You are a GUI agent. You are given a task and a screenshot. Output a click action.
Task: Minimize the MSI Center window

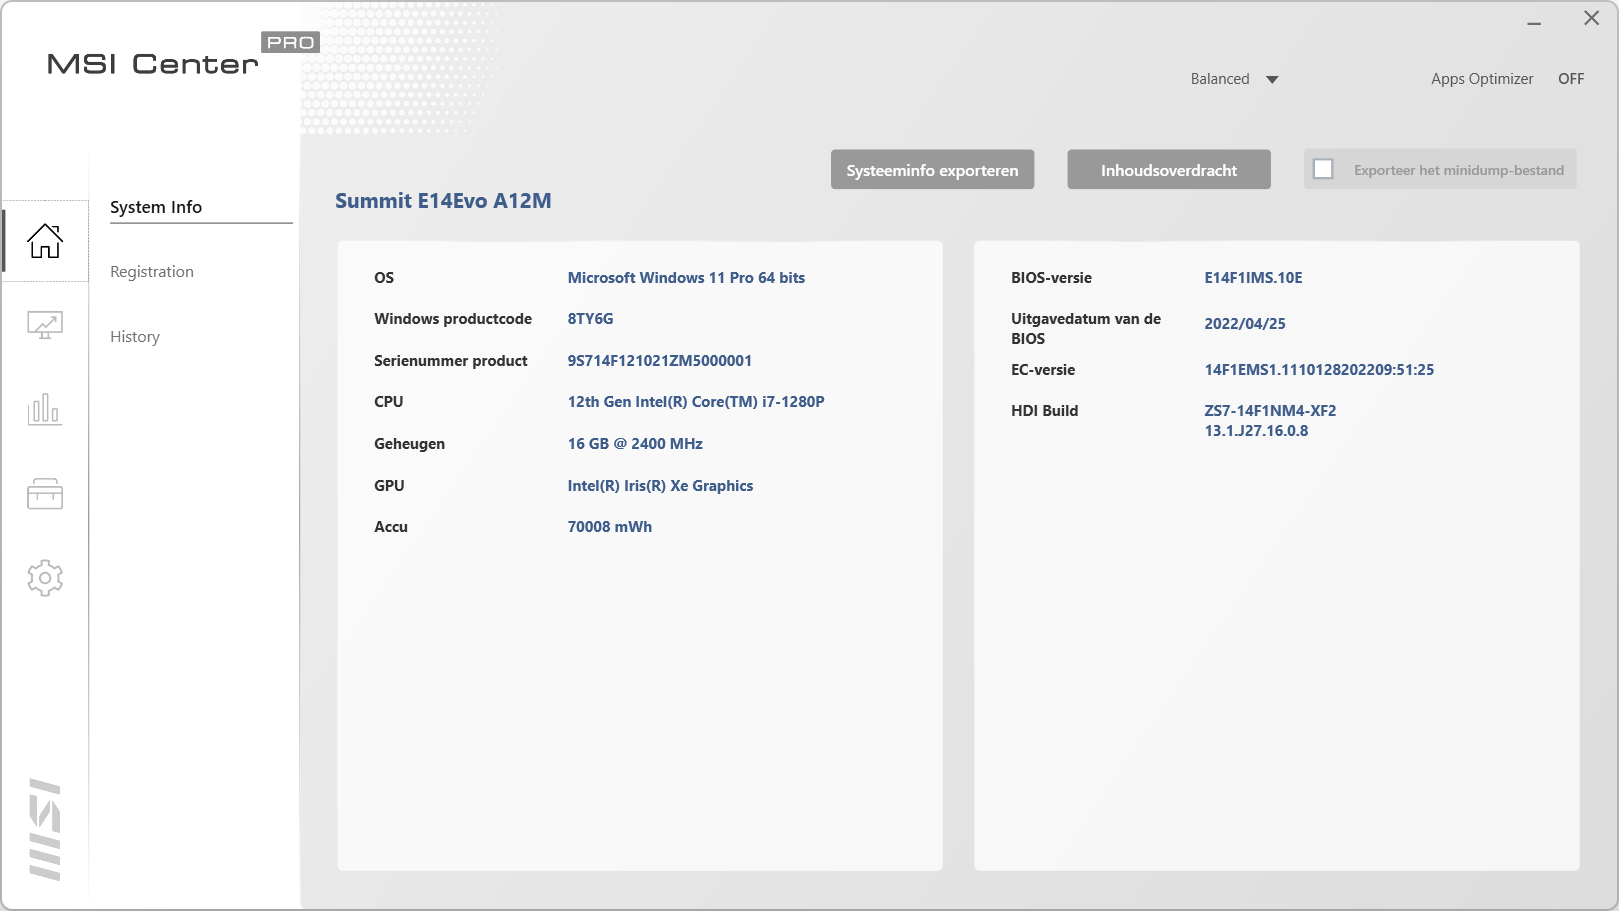point(1534,20)
